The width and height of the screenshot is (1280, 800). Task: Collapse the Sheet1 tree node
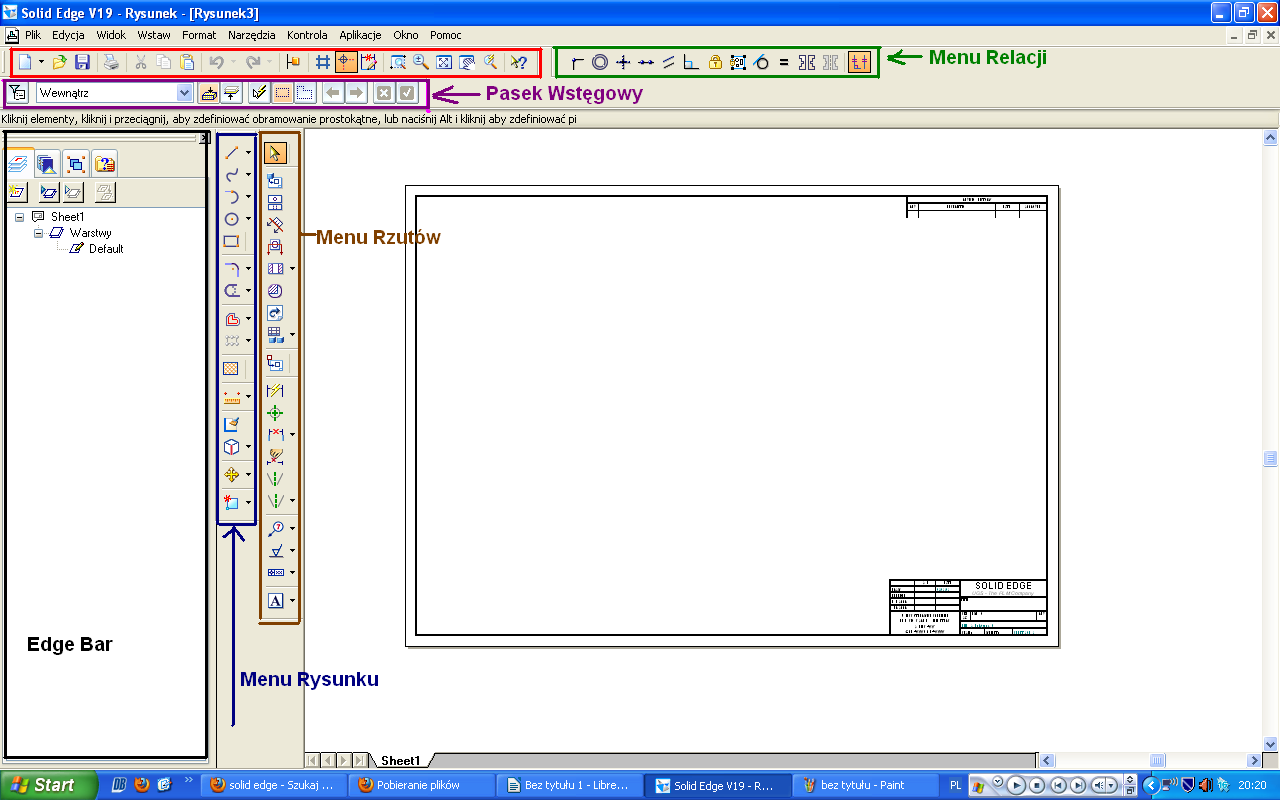point(20,217)
